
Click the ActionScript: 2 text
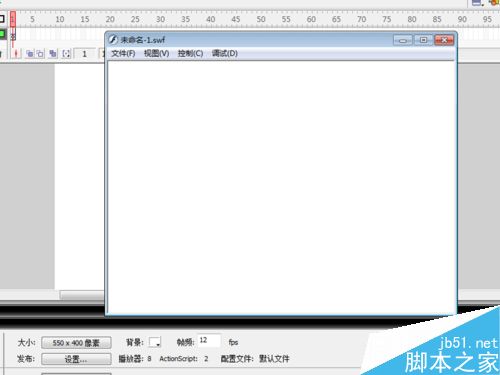coord(184,359)
